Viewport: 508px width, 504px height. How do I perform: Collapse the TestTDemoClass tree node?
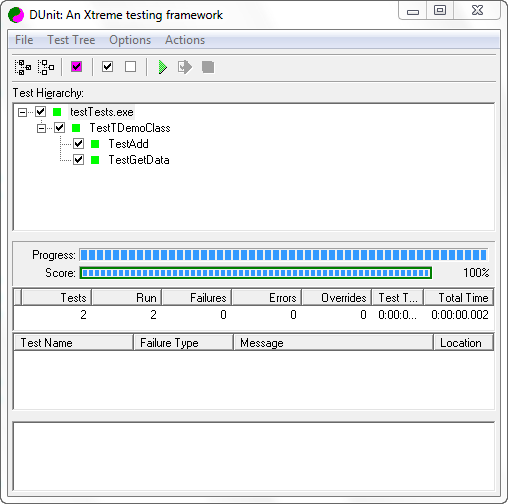[x=41, y=128]
